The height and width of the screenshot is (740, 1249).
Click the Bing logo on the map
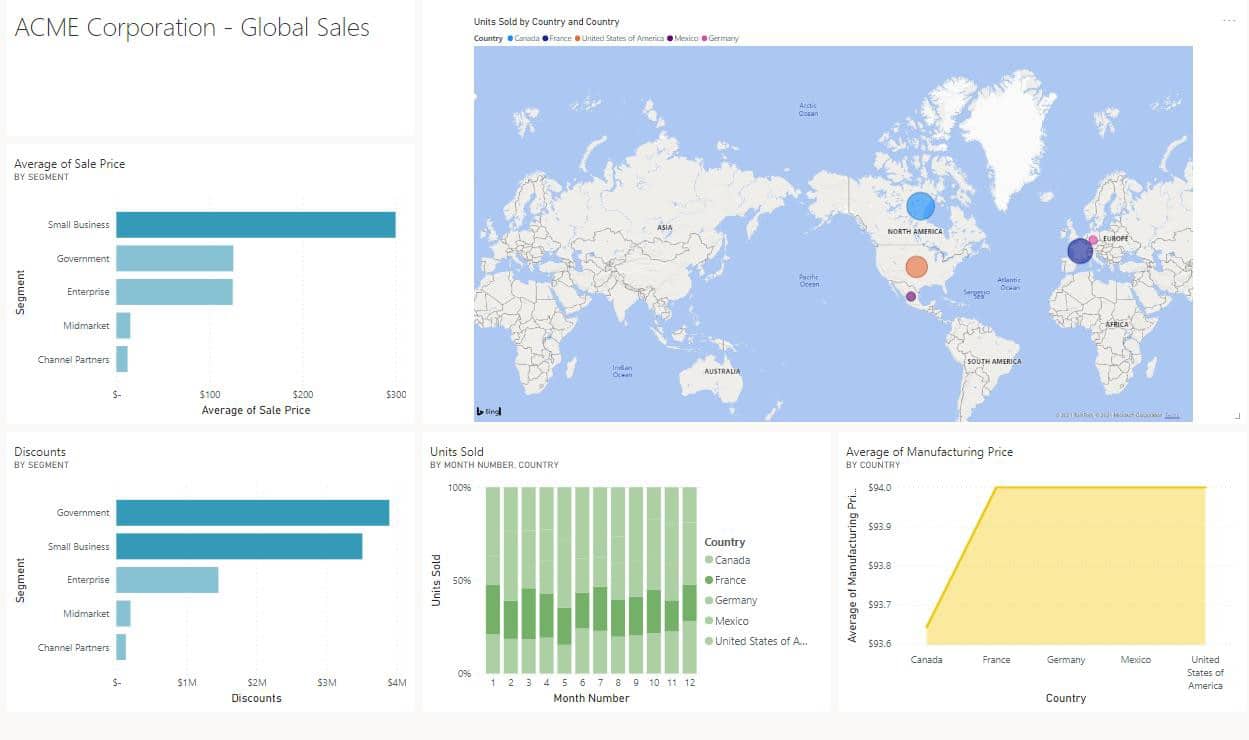point(488,410)
